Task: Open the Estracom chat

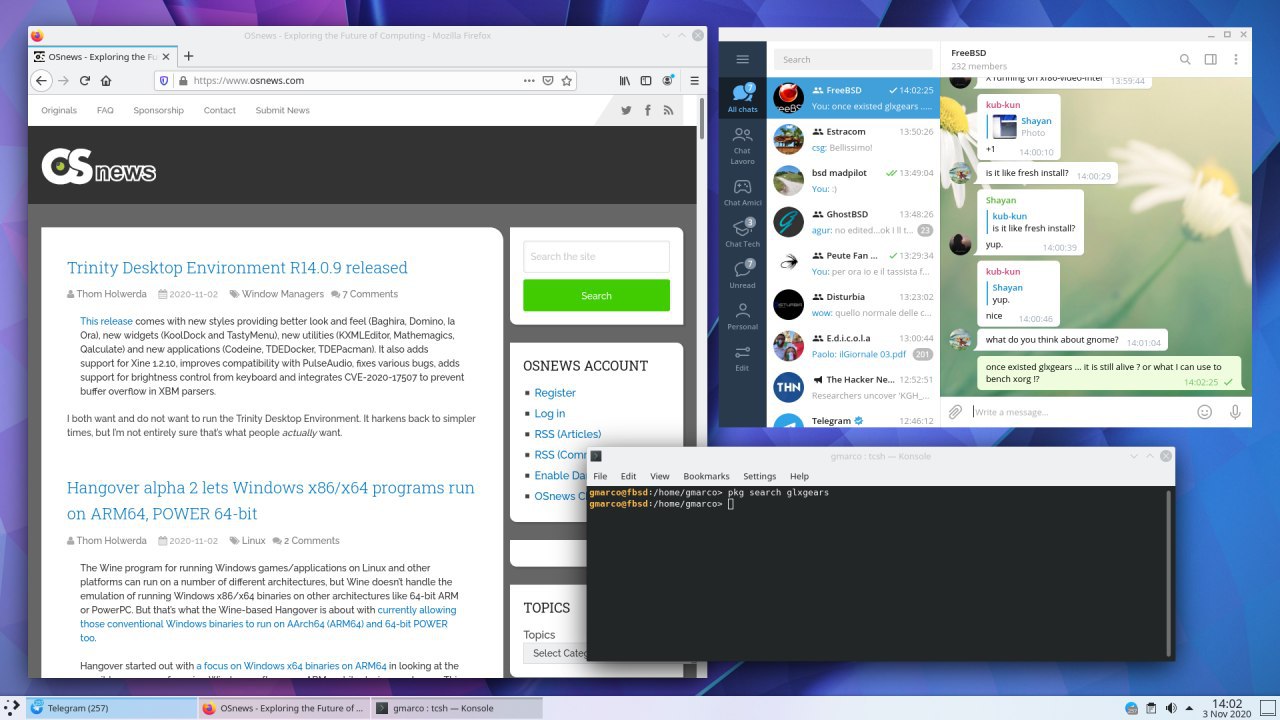Action: pos(853,139)
